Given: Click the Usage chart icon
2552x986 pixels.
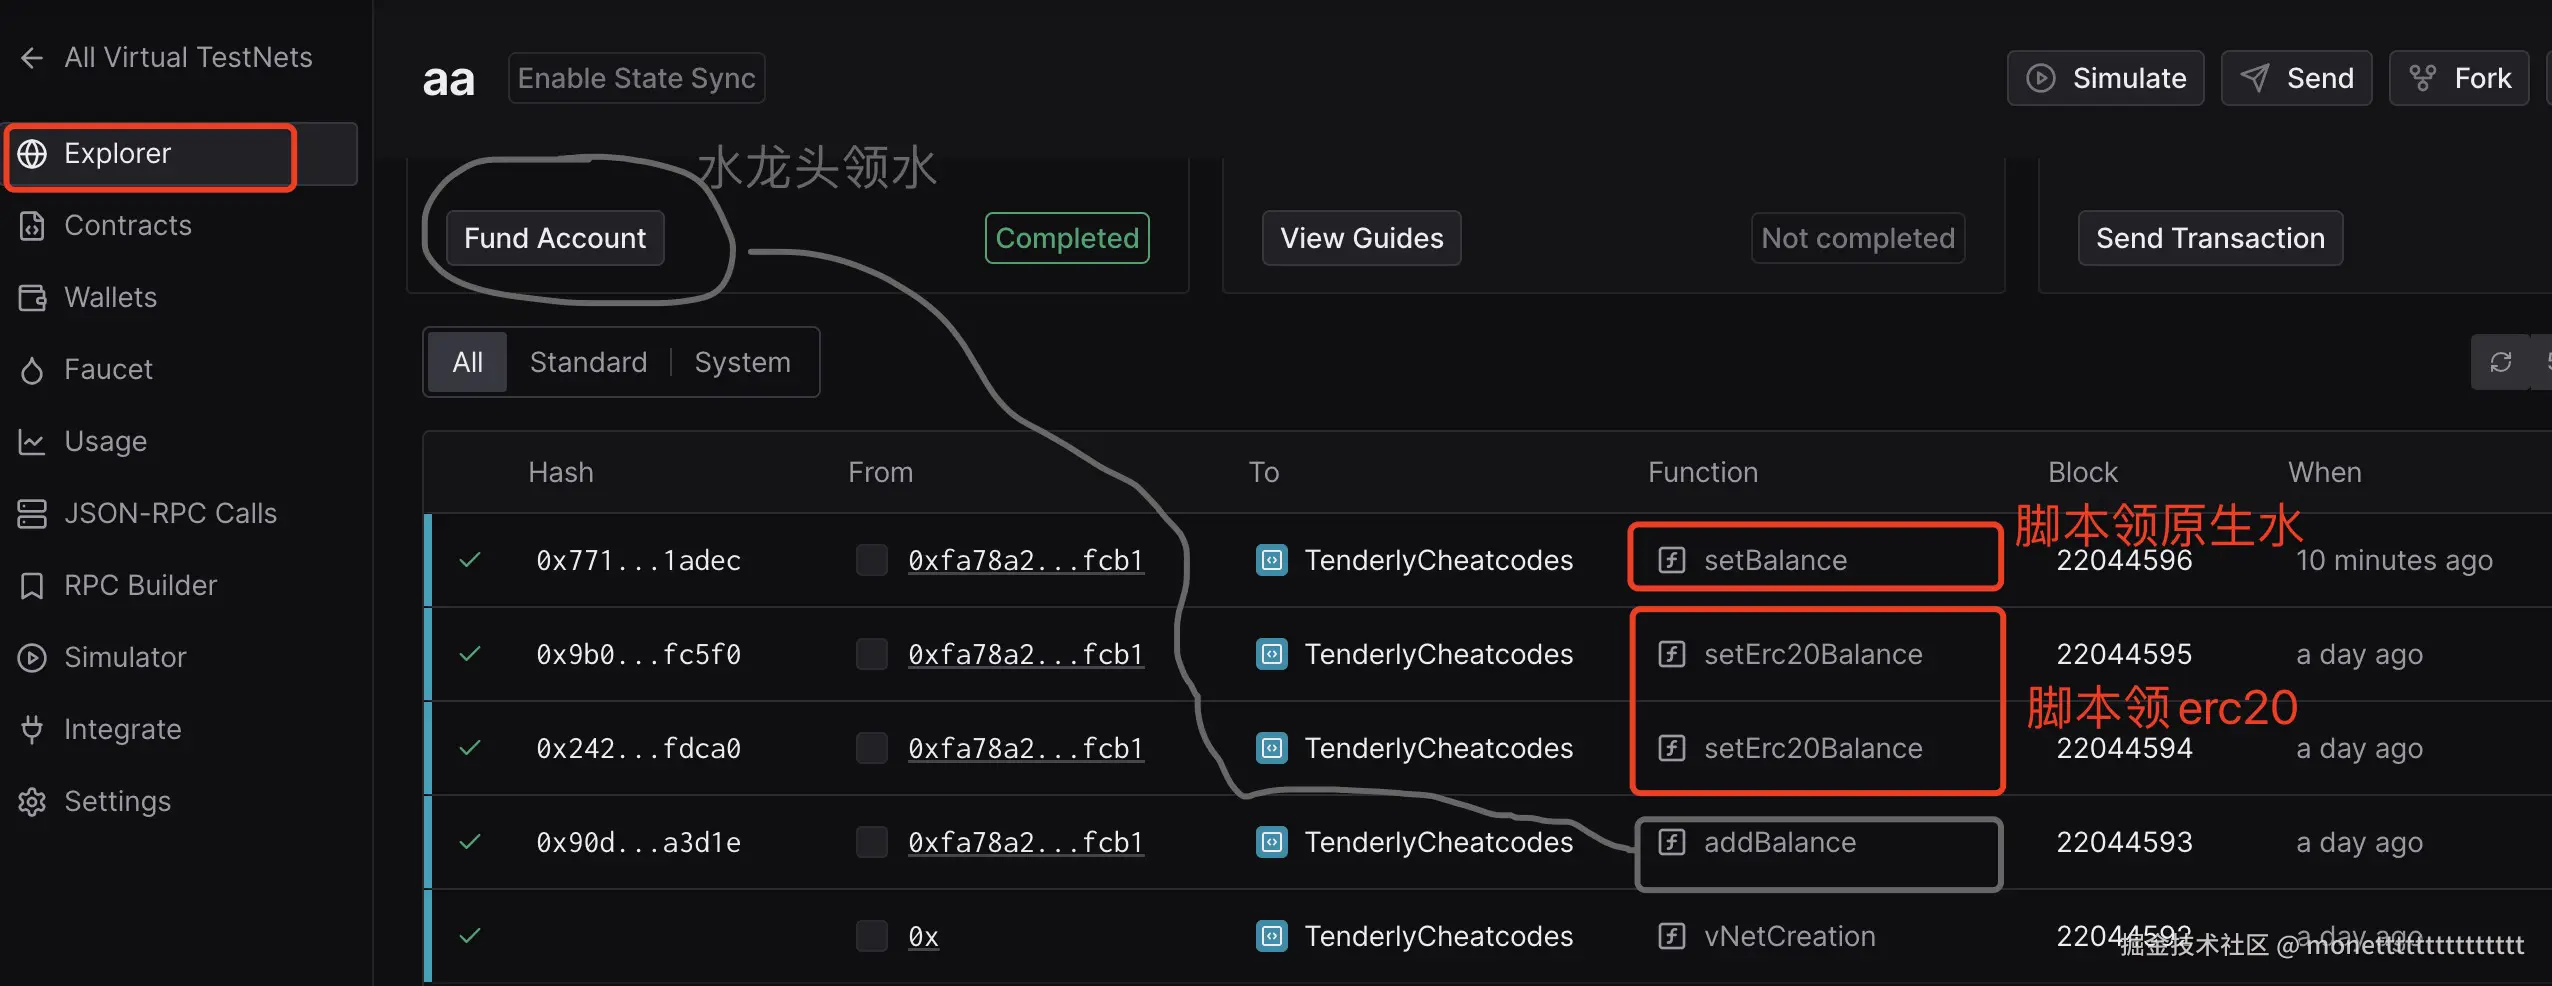Looking at the screenshot, I should coord(32,442).
